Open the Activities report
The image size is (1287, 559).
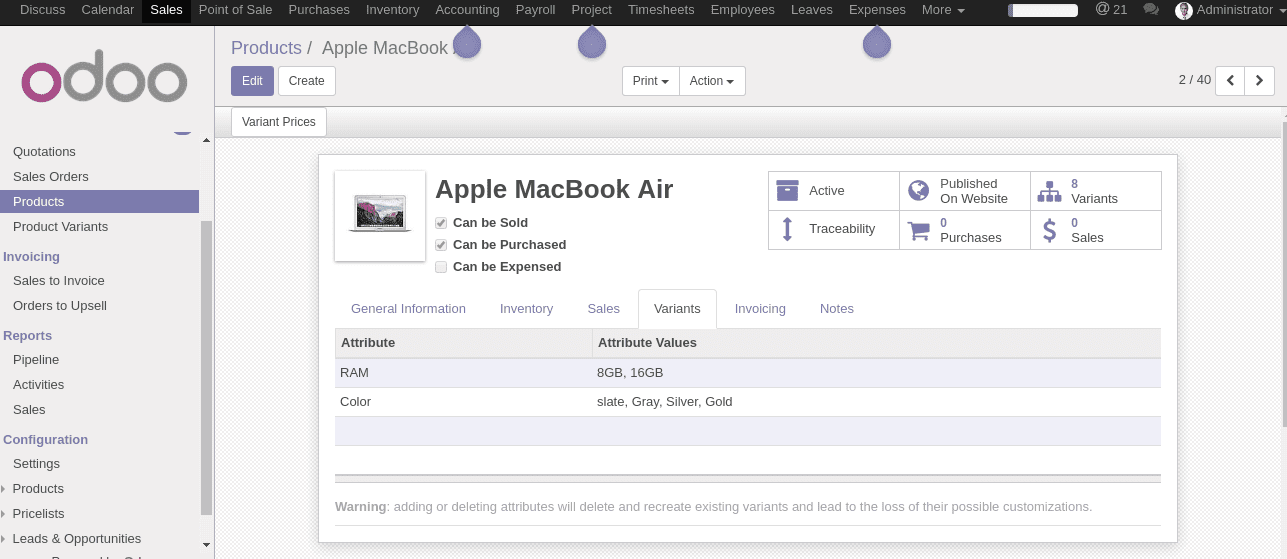pos(39,385)
